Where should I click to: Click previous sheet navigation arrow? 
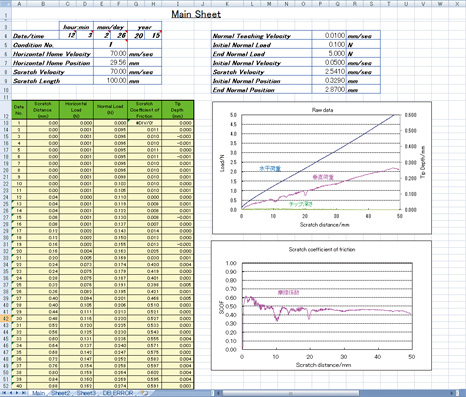click(x=11, y=393)
